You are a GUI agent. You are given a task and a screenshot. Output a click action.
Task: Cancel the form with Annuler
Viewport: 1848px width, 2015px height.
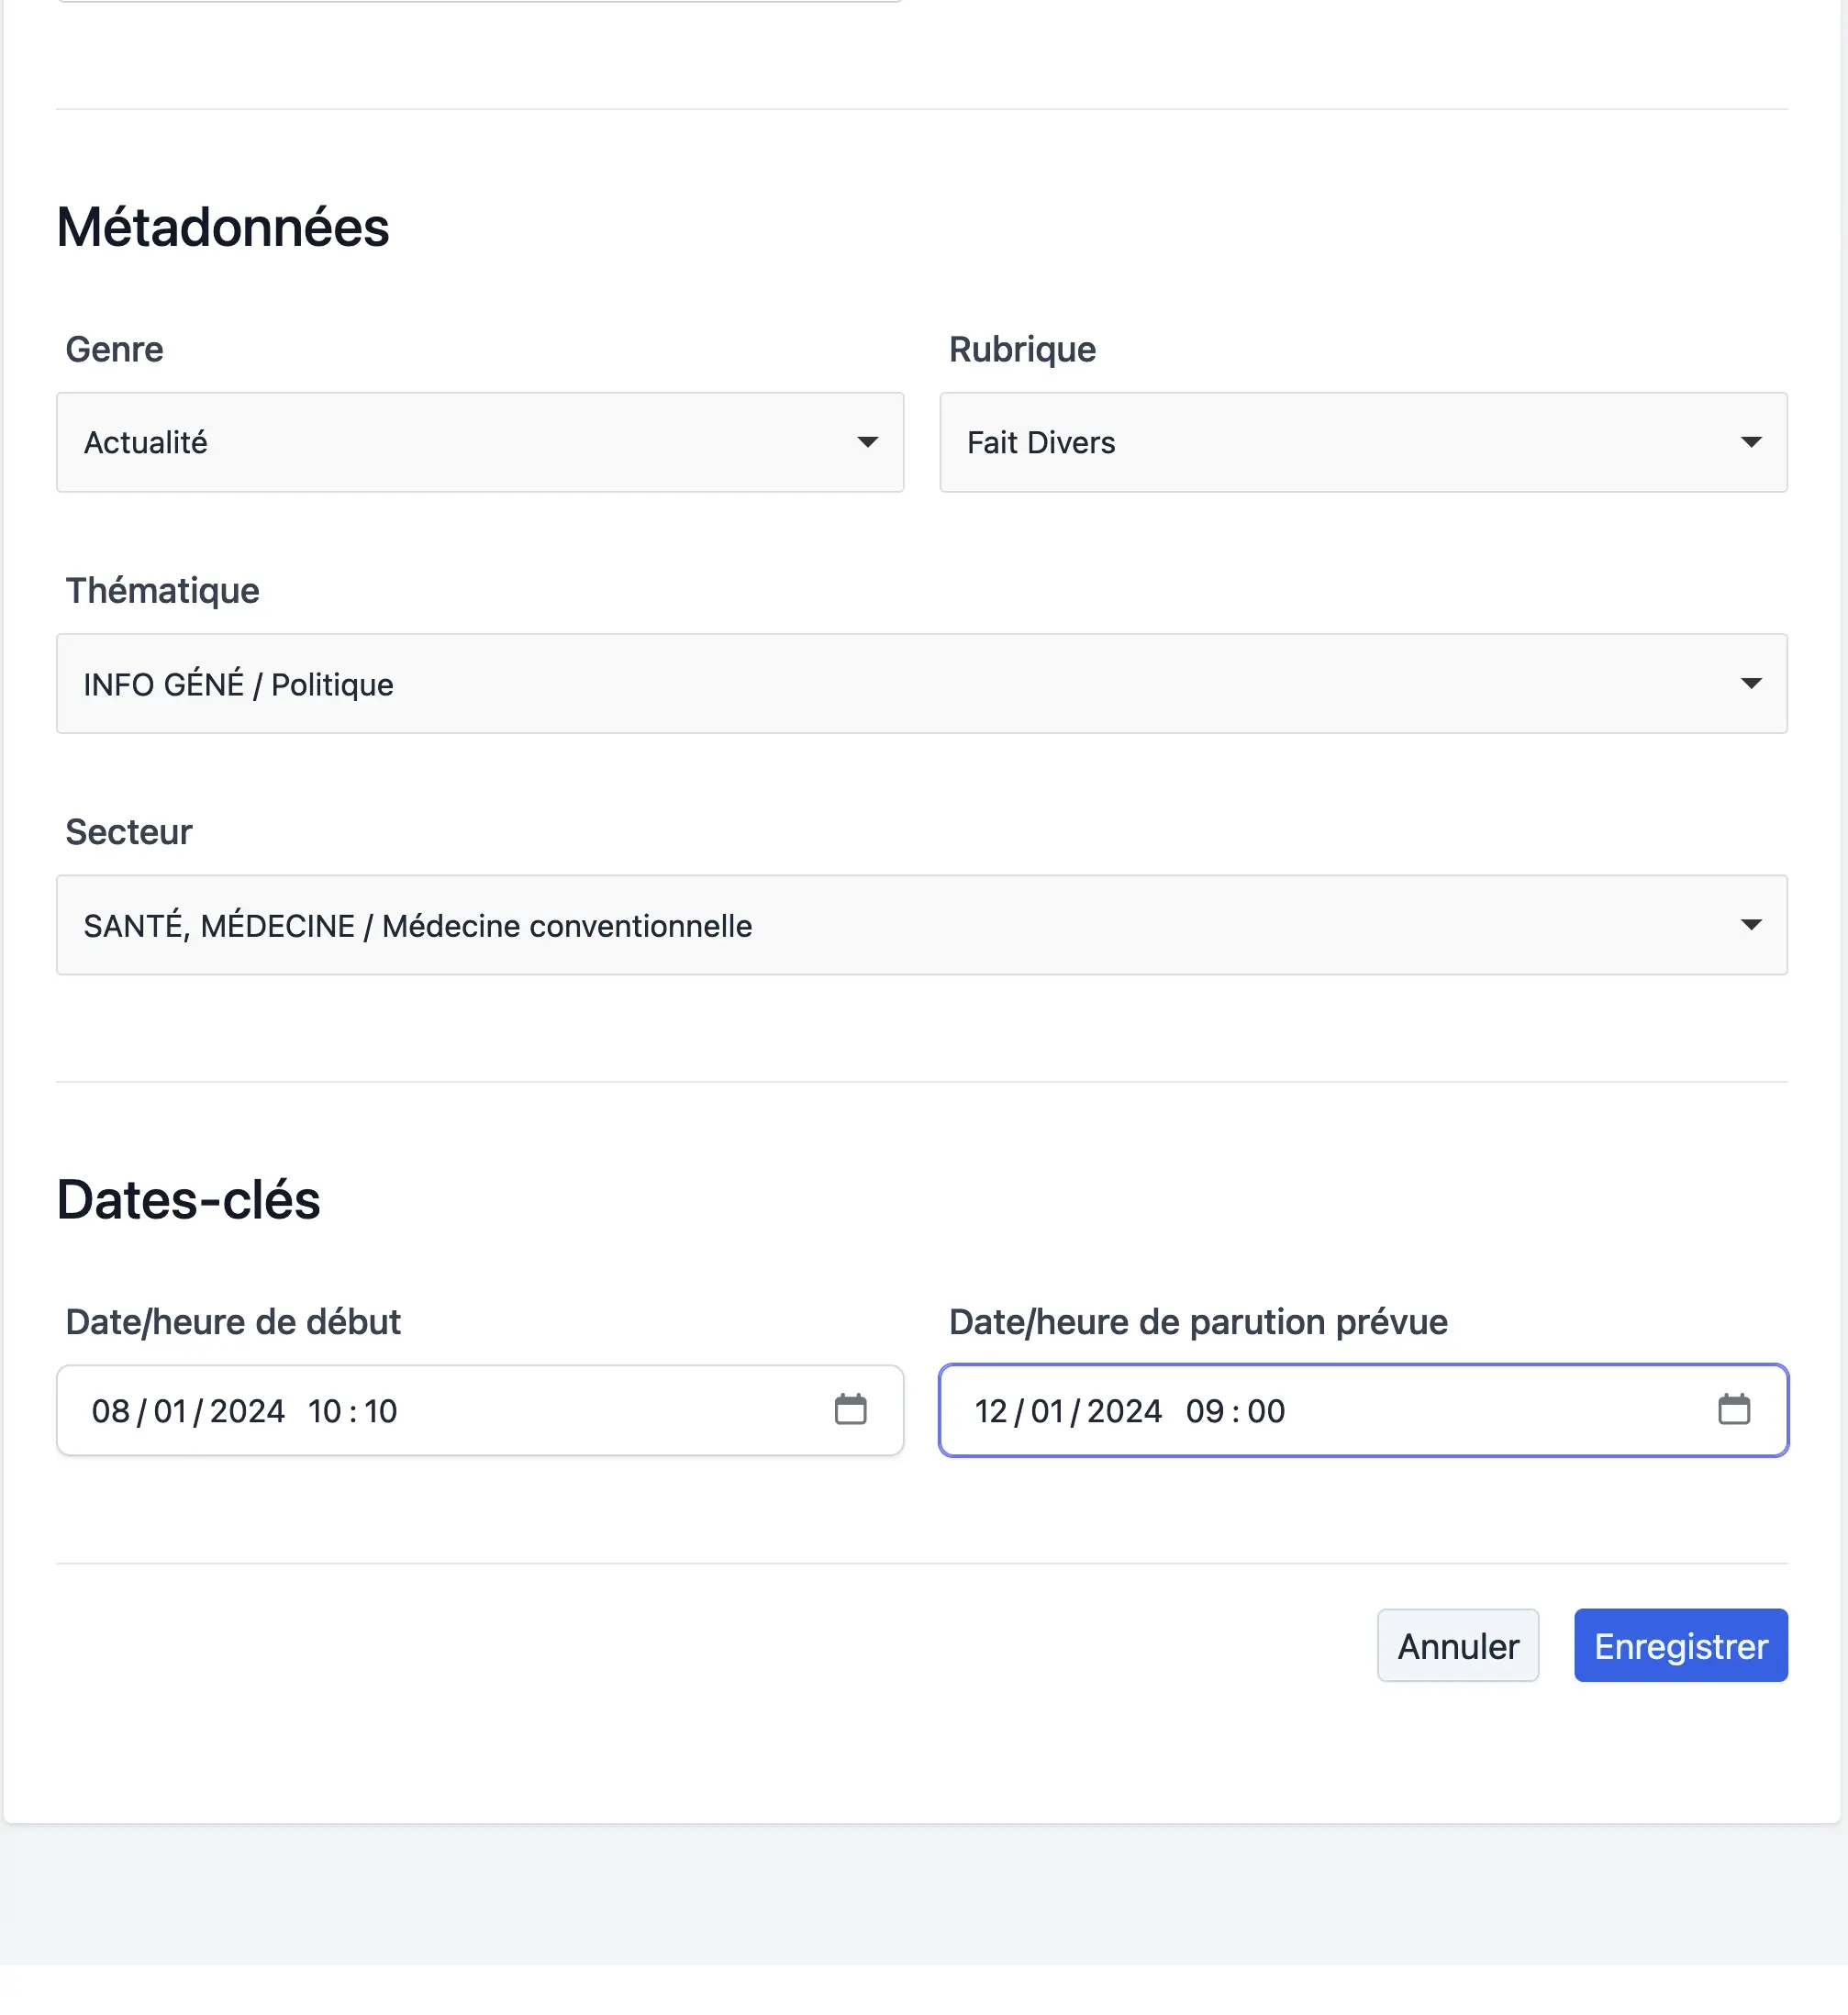pyautogui.click(x=1458, y=1645)
